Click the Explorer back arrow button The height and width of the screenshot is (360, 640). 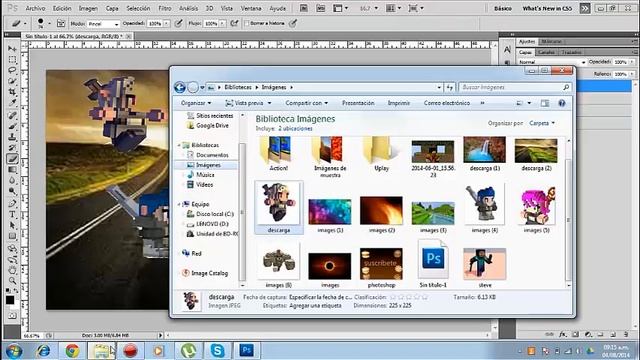[180, 87]
